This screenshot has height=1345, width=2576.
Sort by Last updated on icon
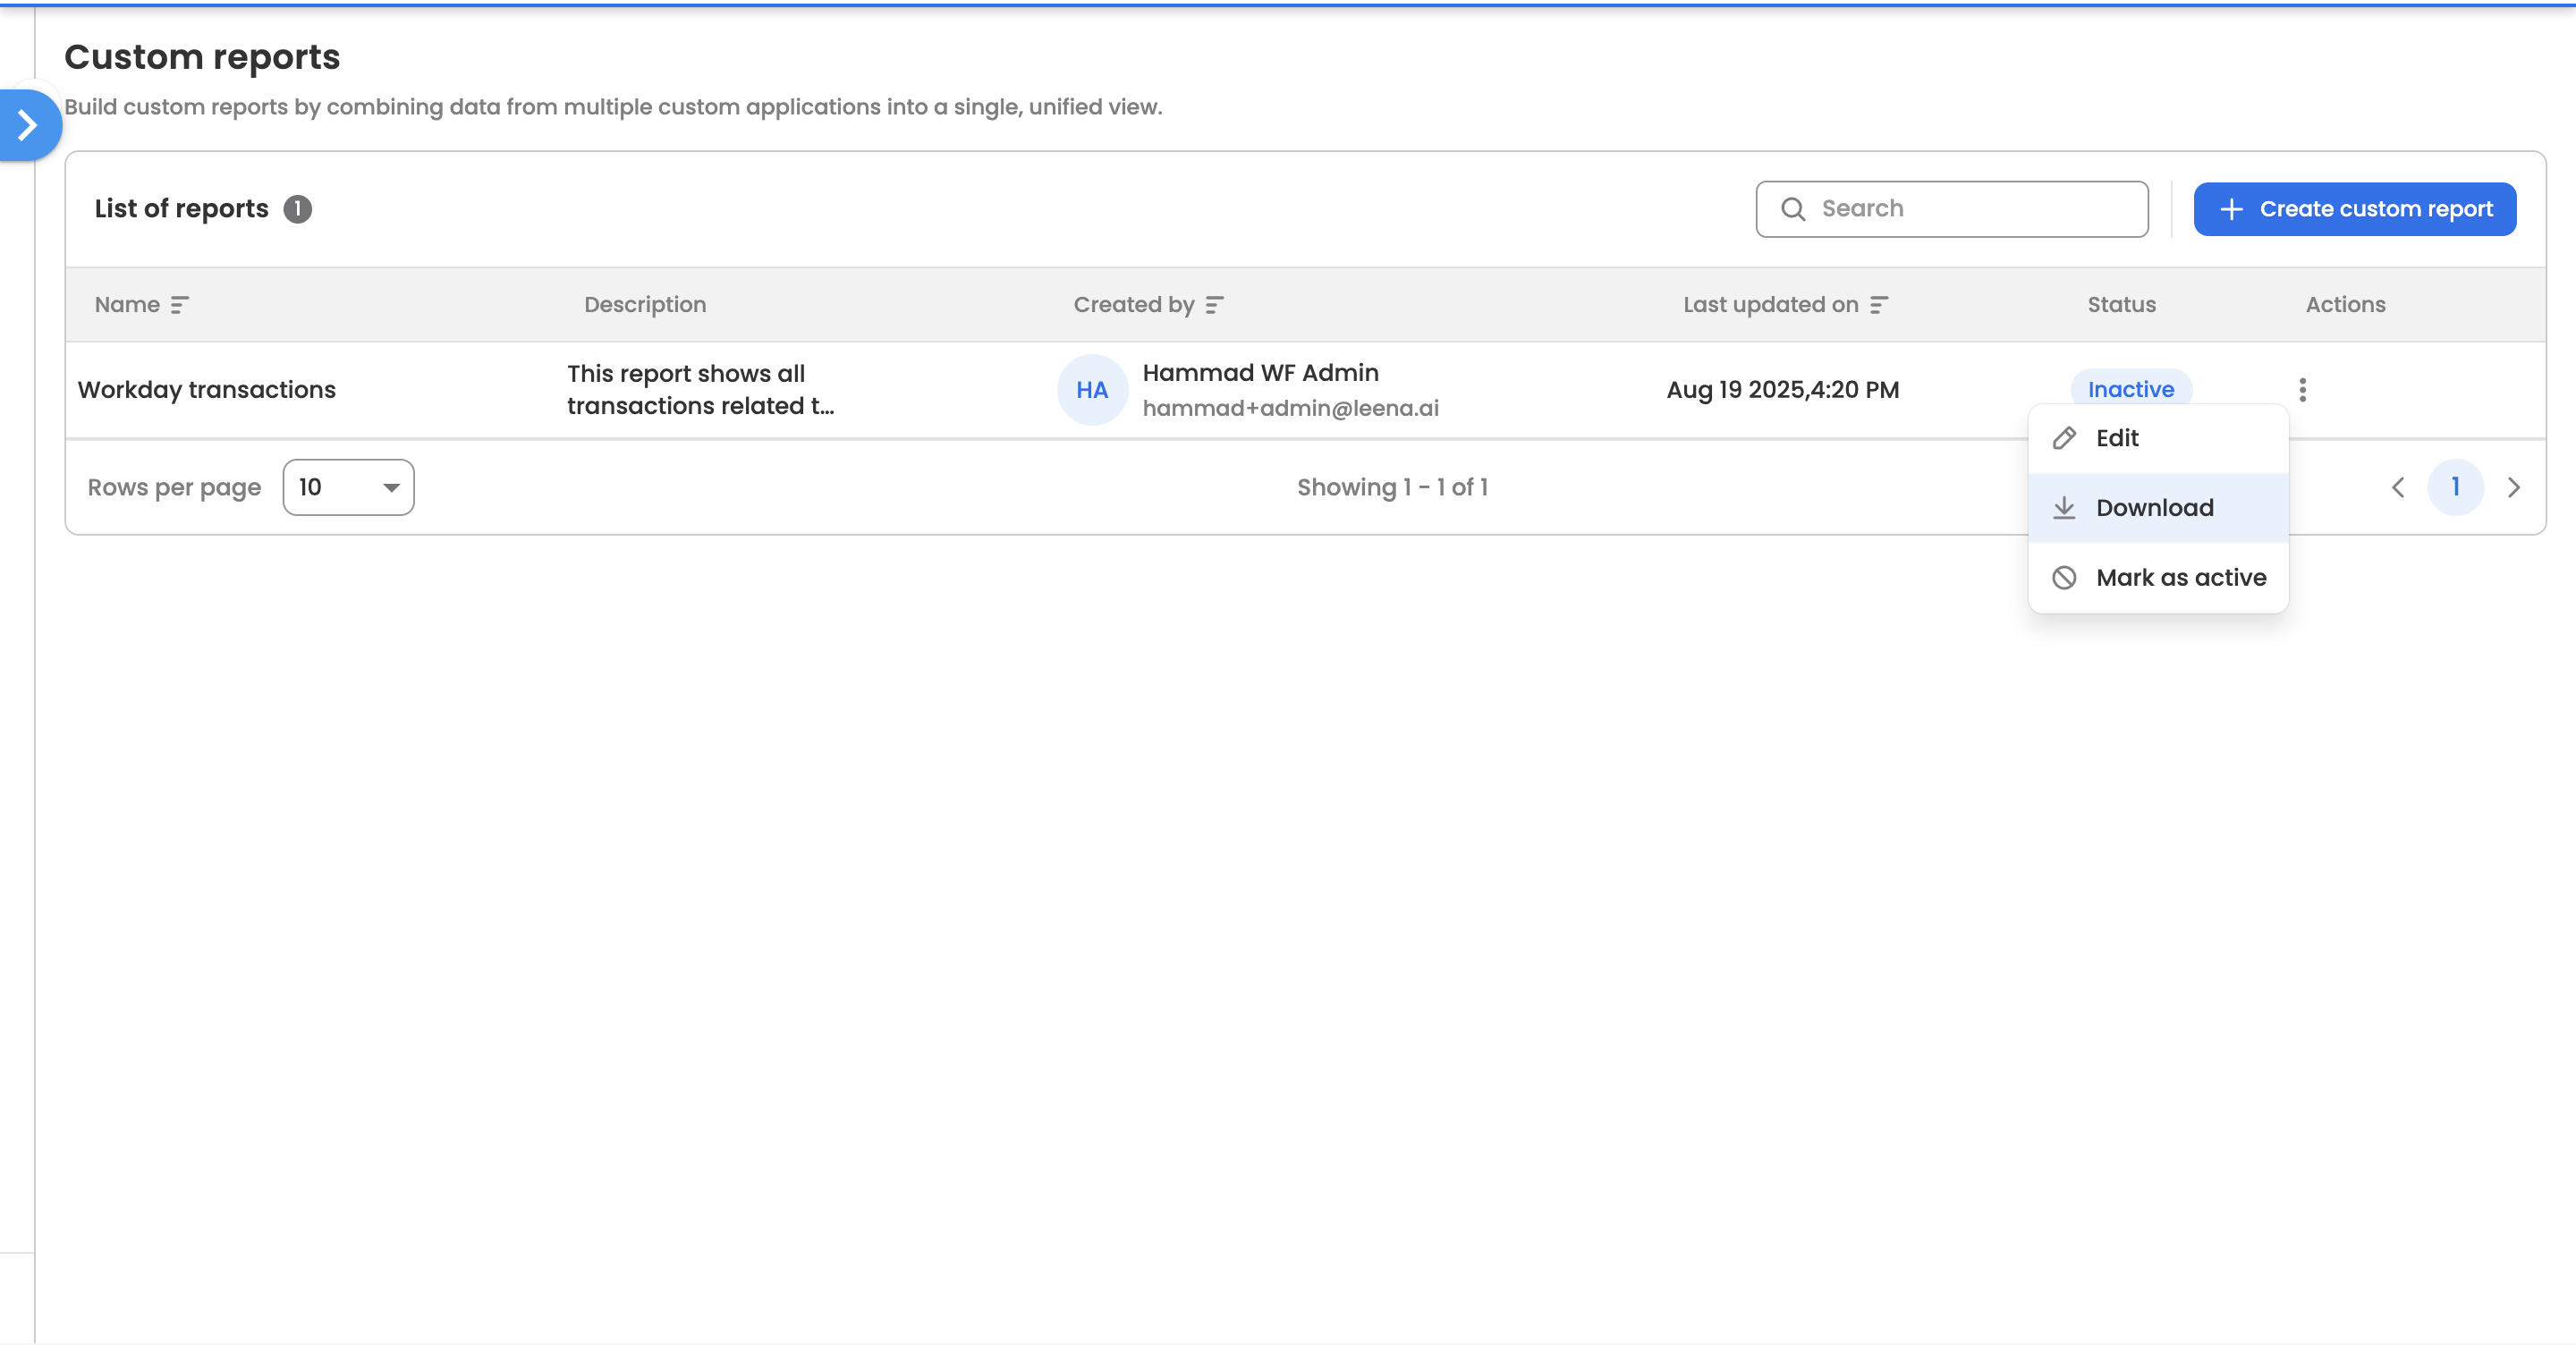(1879, 305)
